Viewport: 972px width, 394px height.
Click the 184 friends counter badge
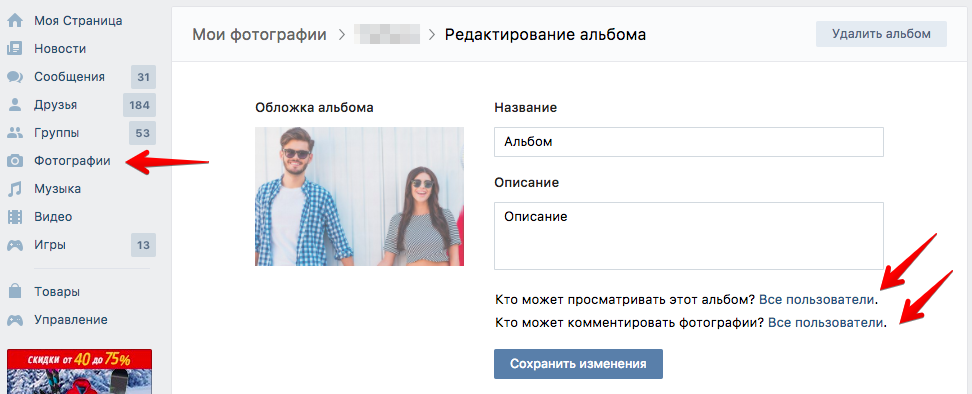point(139,105)
